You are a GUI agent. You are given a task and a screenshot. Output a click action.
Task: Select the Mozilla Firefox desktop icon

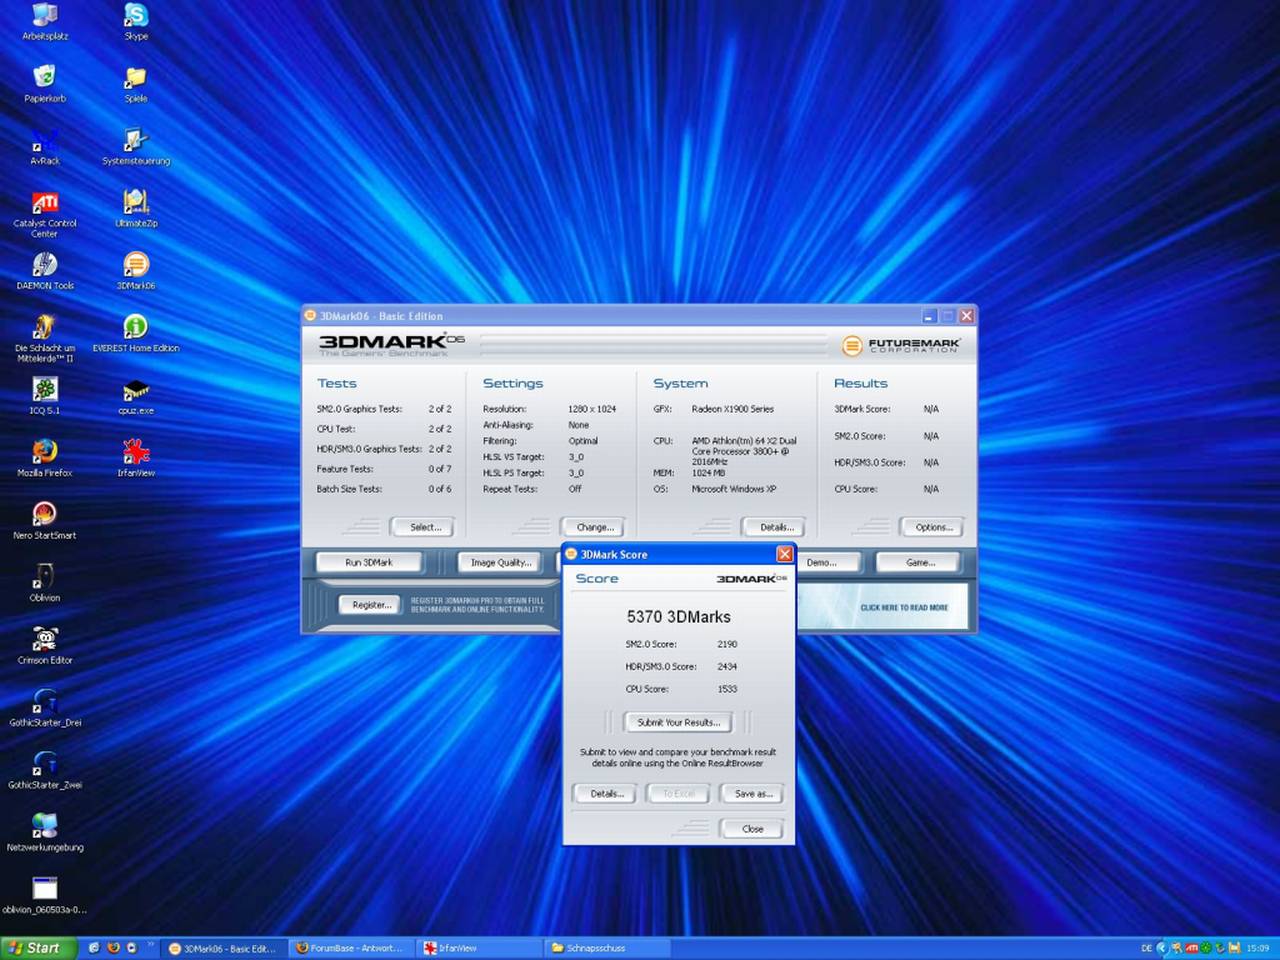45,458
